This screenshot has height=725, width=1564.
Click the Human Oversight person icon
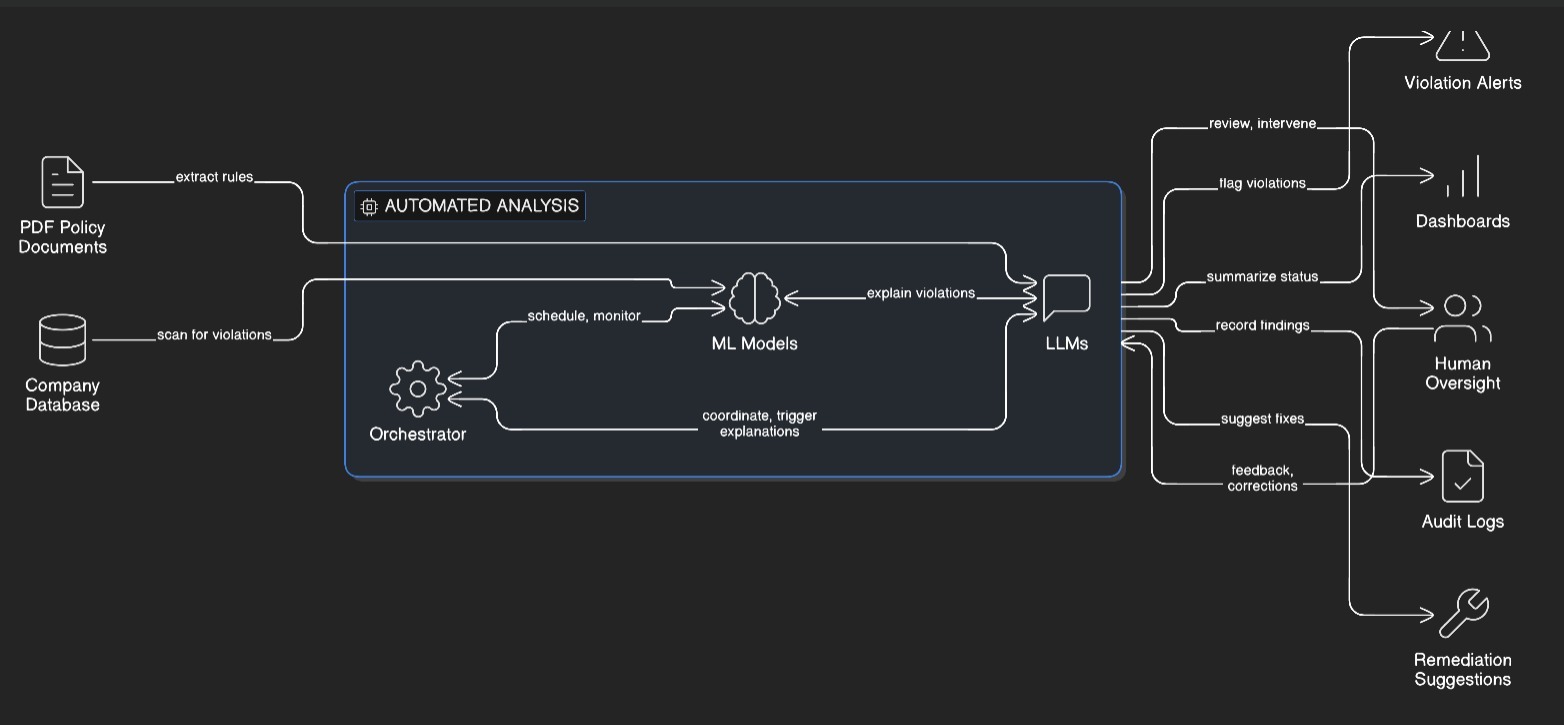coord(1463,316)
